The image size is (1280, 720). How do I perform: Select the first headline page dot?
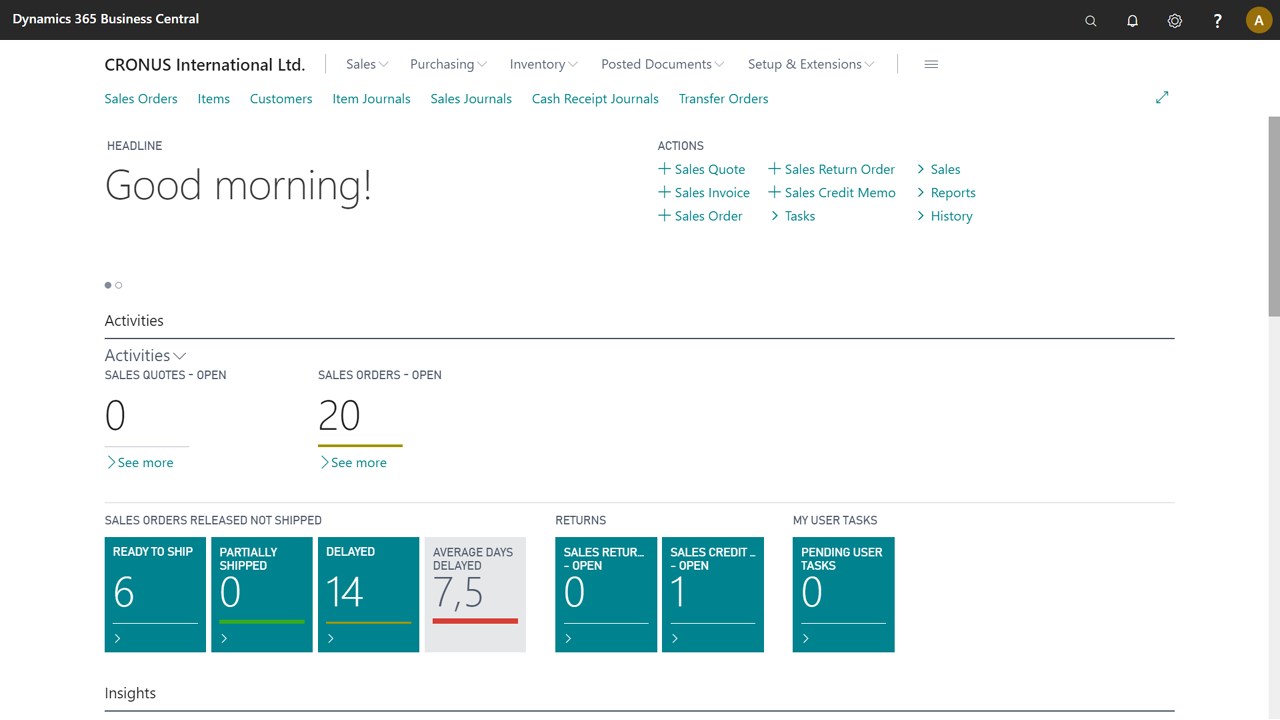[x=108, y=285]
